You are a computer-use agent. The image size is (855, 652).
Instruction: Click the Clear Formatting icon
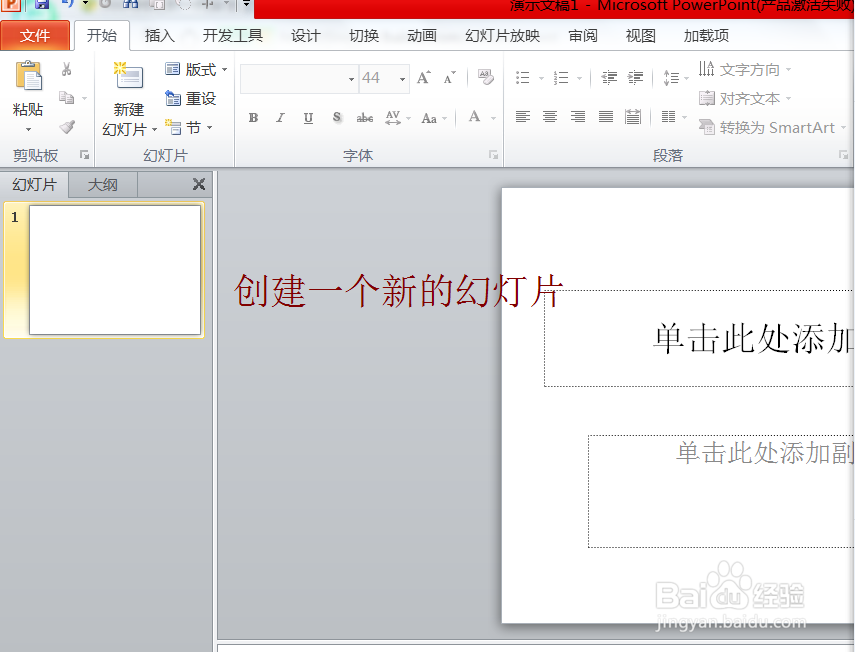tap(485, 77)
